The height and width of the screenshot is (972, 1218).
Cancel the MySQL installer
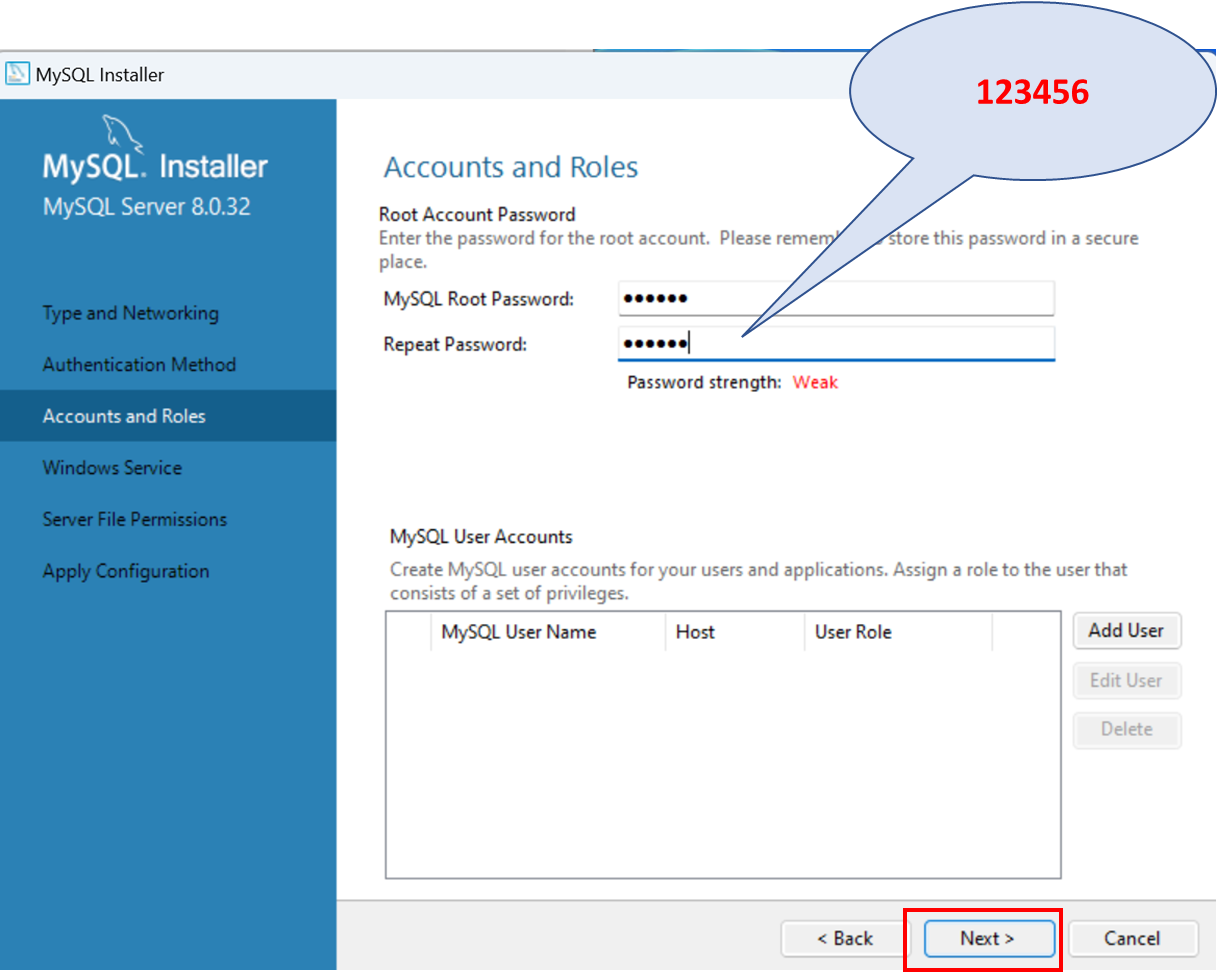pyautogui.click(x=1133, y=939)
